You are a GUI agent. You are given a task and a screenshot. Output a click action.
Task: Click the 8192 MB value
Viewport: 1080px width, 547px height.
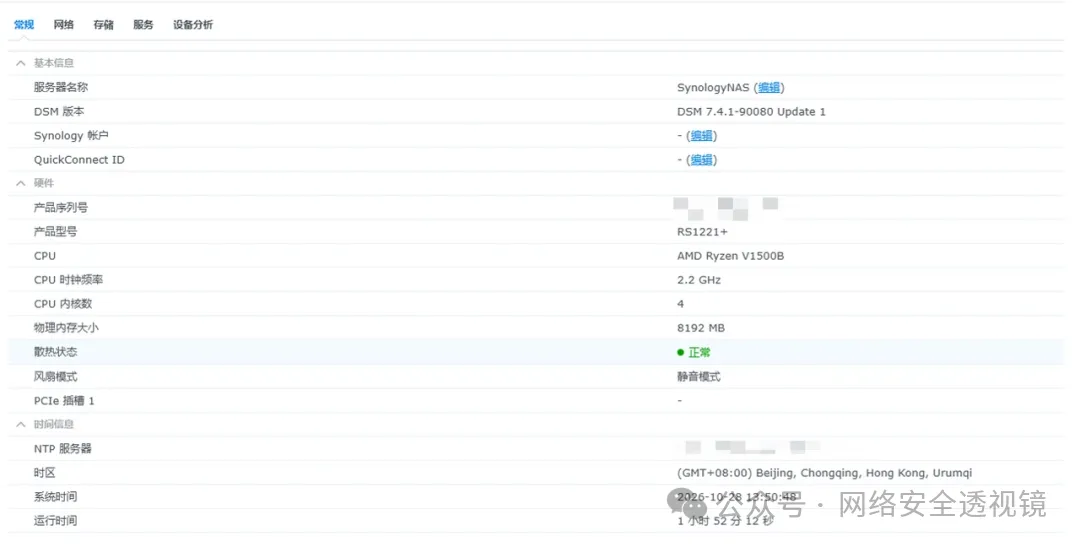point(700,328)
